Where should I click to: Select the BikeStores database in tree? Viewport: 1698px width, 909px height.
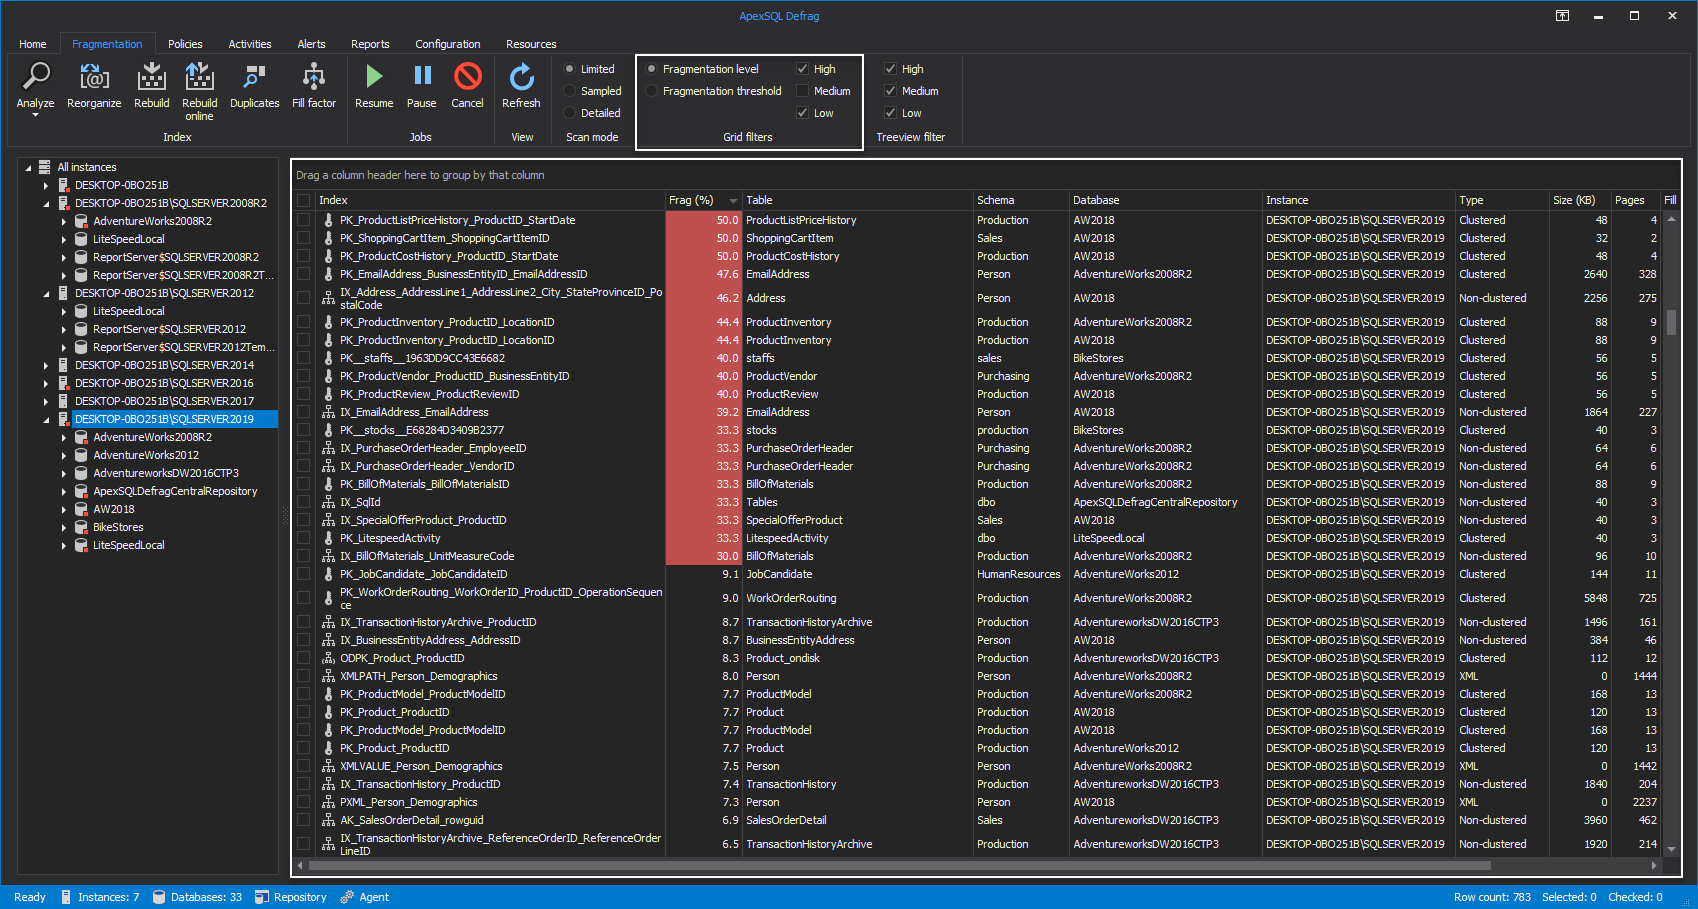coord(118,527)
